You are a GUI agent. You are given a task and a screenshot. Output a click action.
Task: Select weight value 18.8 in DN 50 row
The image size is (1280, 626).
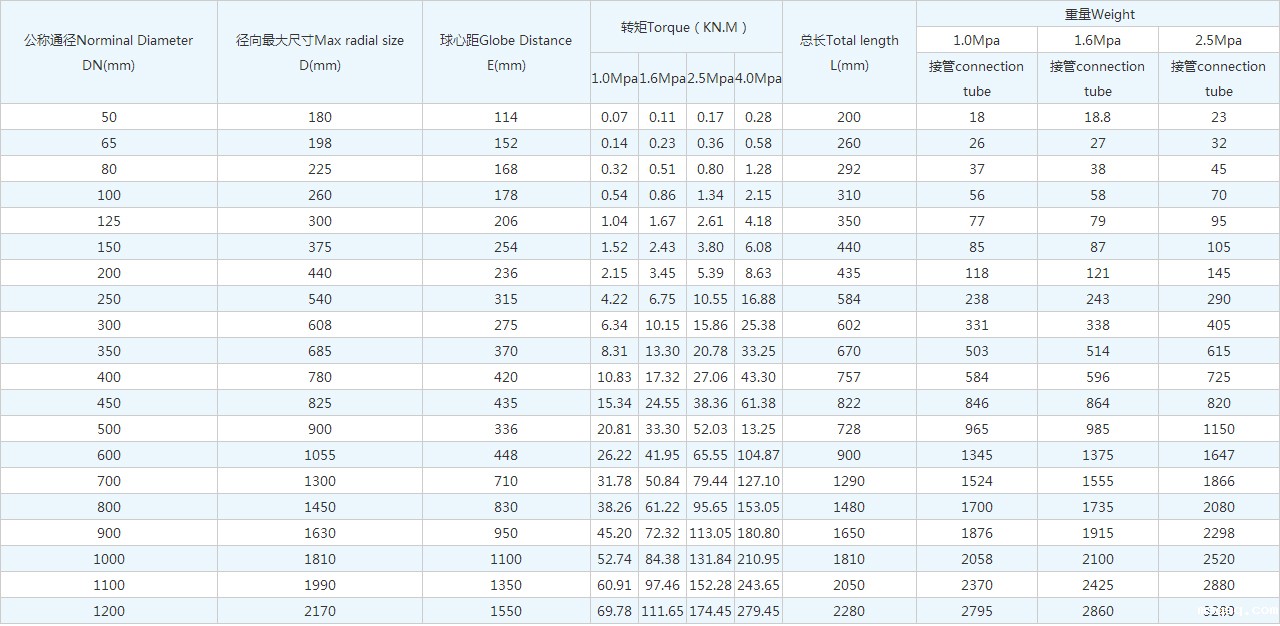pos(1097,117)
